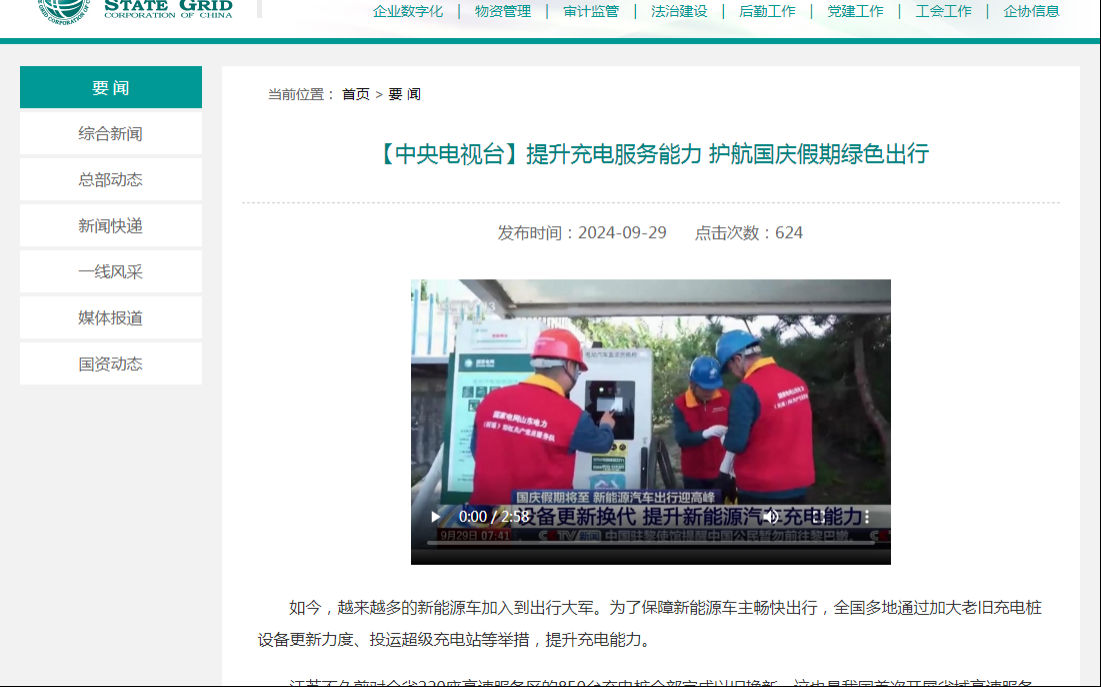This screenshot has height=687, width=1101.
Task: Mute the video with the speaker icon
Action: (x=771, y=517)
